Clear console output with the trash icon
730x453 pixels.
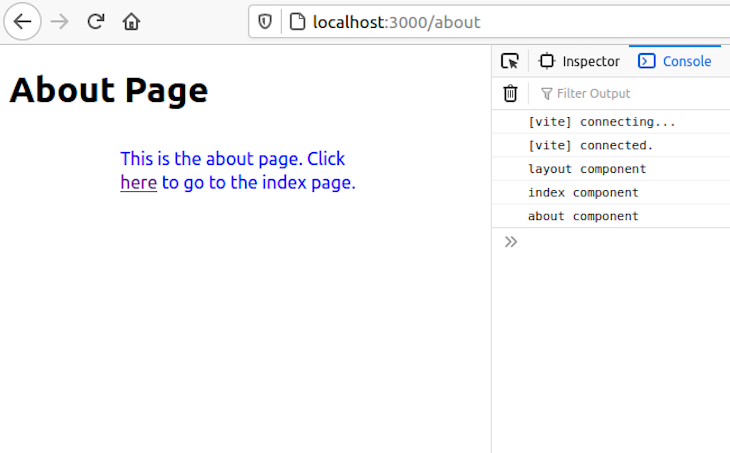click(x=510, y=93)
